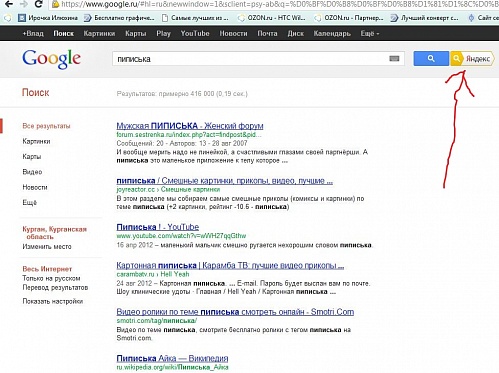Screen dimensions: 499x373
Task: Click the browser back arrow
Action: point(8,4)
